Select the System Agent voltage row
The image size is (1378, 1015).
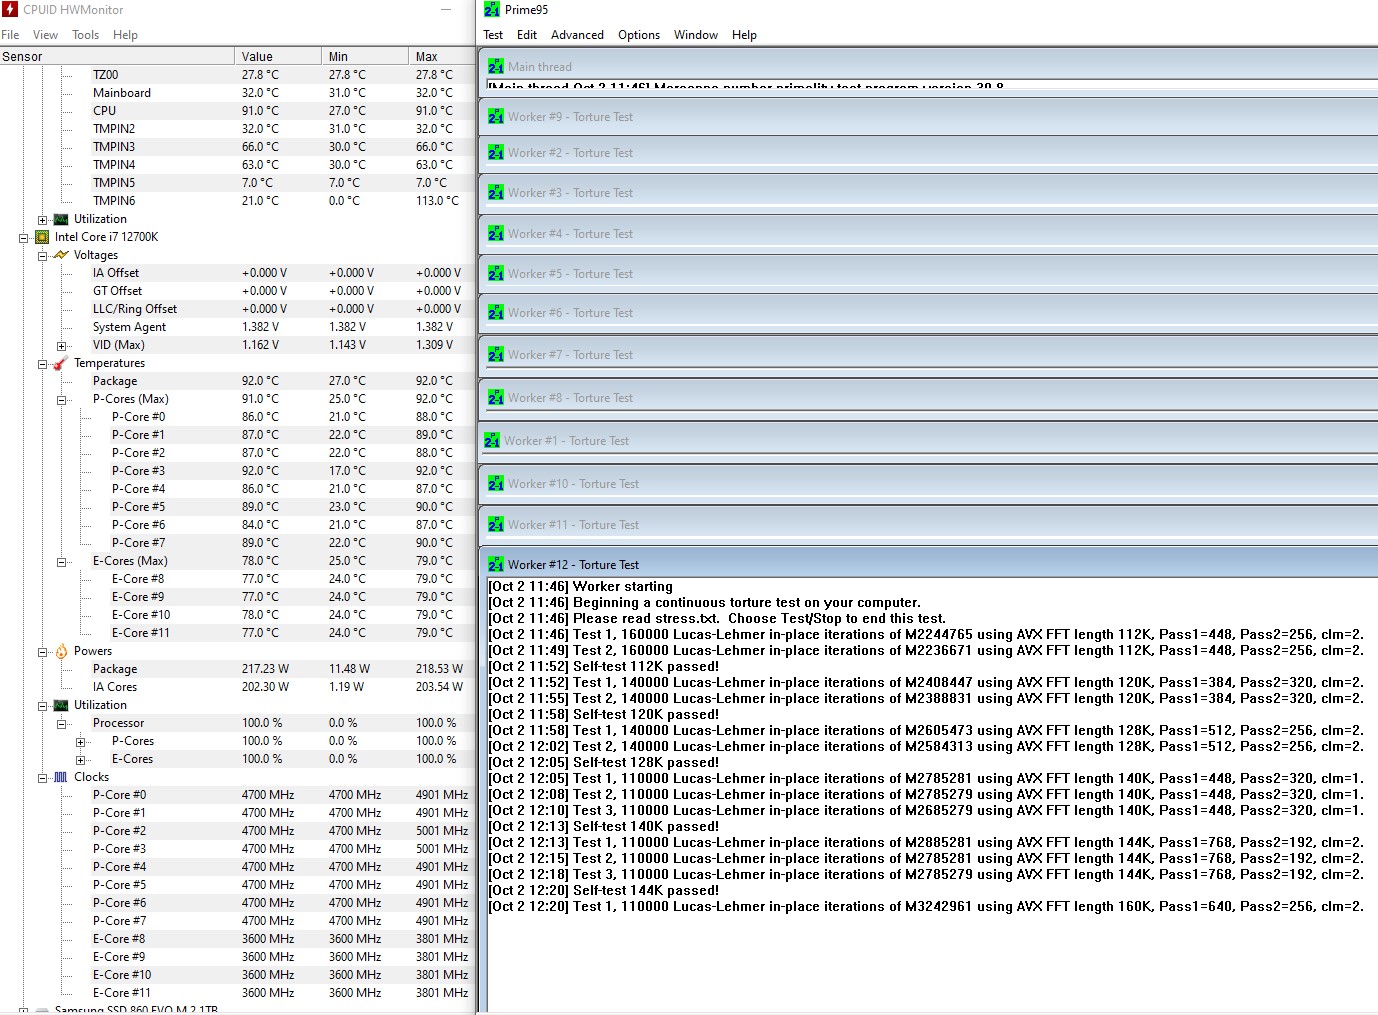237,327
